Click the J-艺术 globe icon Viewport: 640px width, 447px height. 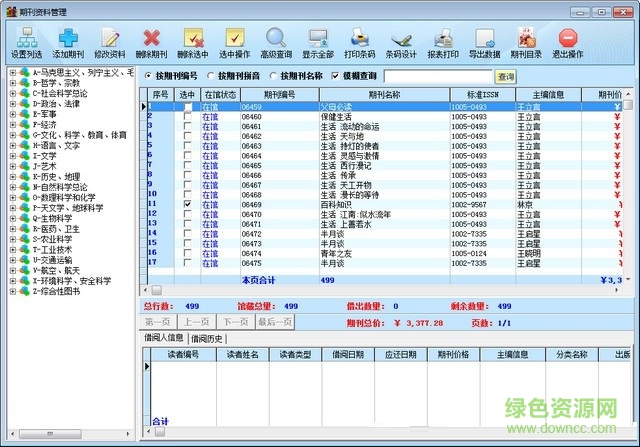[x=24, y=166]
